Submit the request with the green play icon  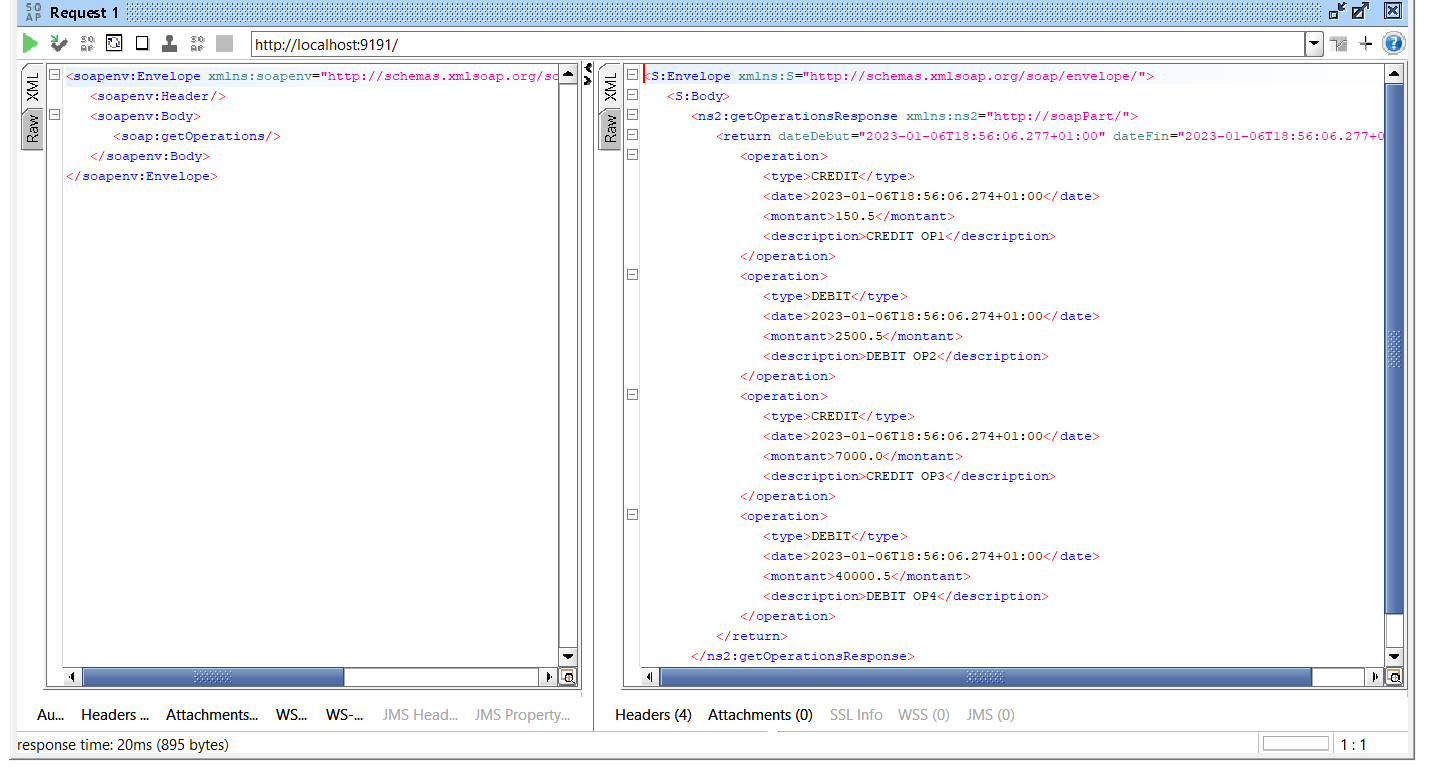(30, 43)
